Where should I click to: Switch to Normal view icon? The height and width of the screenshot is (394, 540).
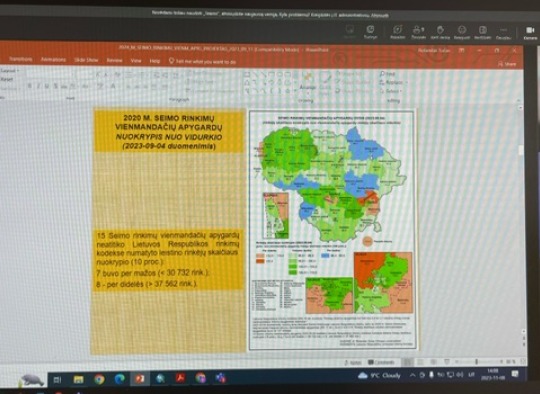[x=408, y=362]
